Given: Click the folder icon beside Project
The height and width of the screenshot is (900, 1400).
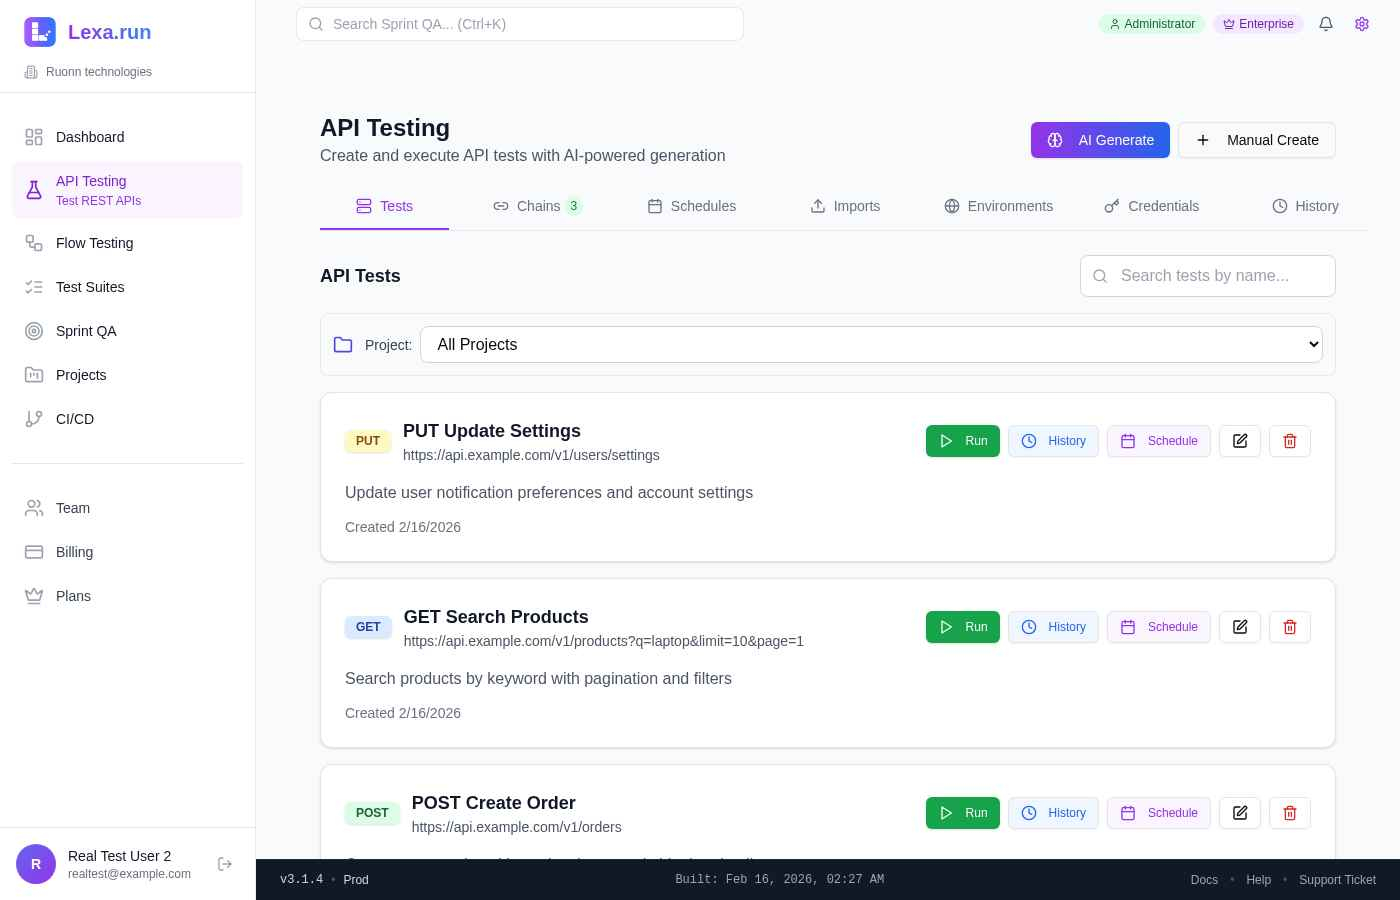Looking at the screenshot, I should pos(343,344).
